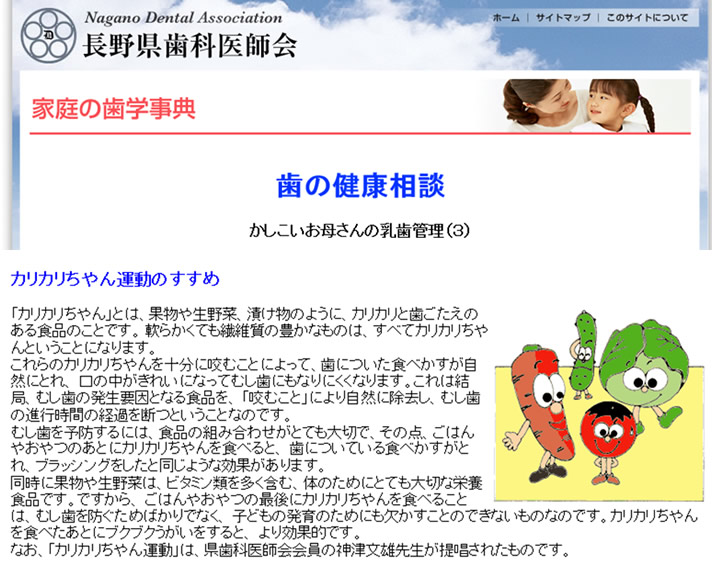Click the tomato character in the illustration
This screenshot has width=712, height=566.
[x=608, y=441]
